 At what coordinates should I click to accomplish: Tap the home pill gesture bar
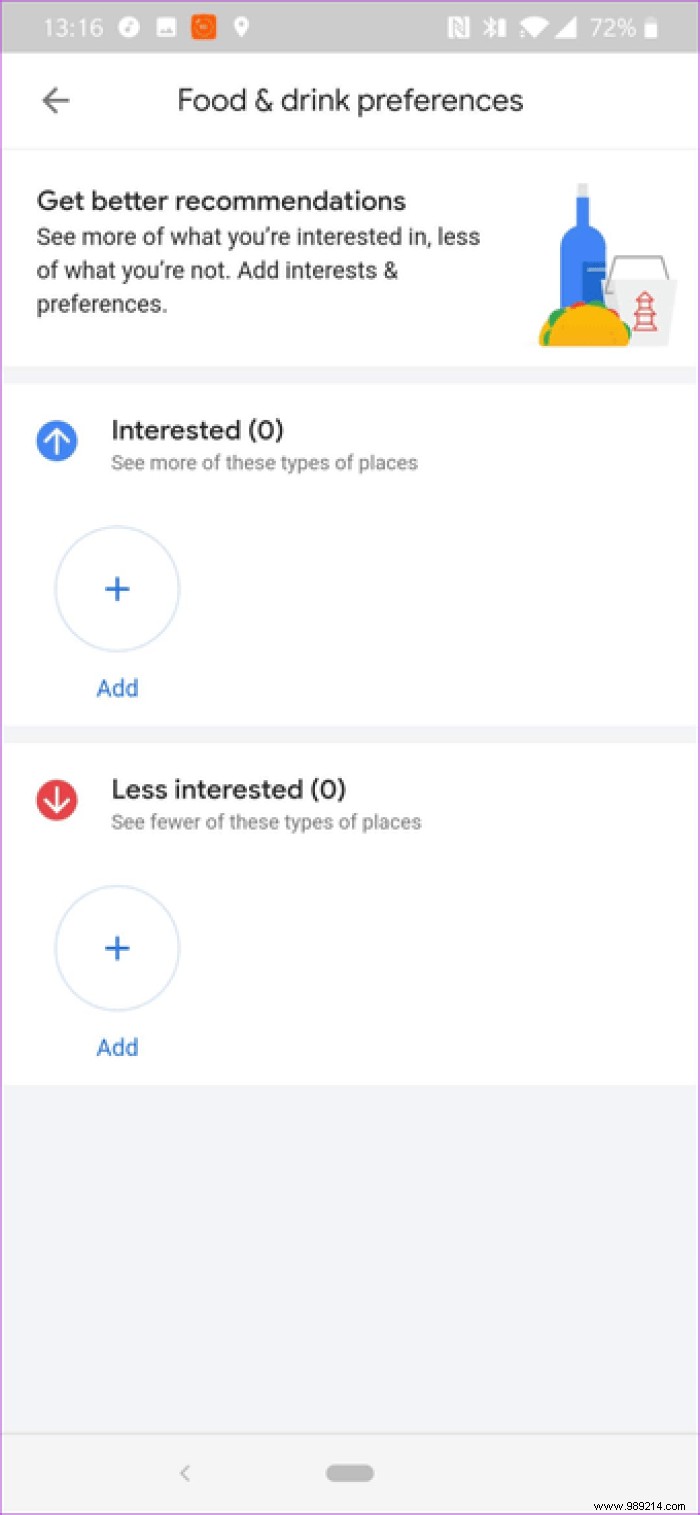349,1472
